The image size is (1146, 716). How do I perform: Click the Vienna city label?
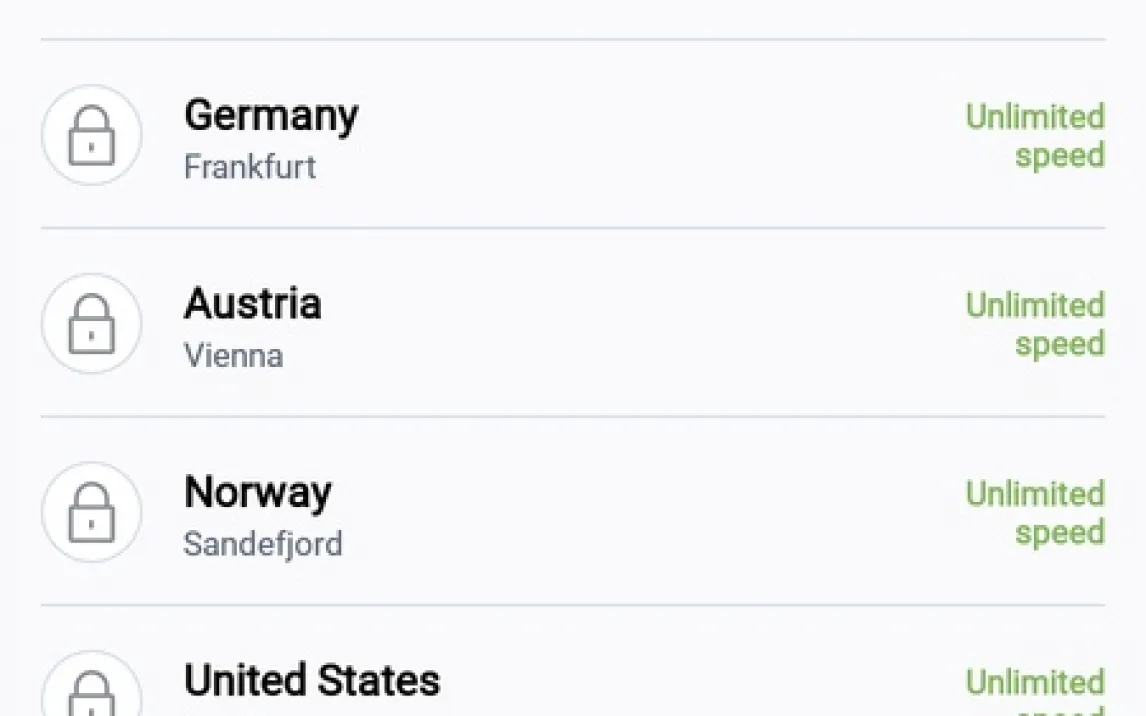click(233, 355)
